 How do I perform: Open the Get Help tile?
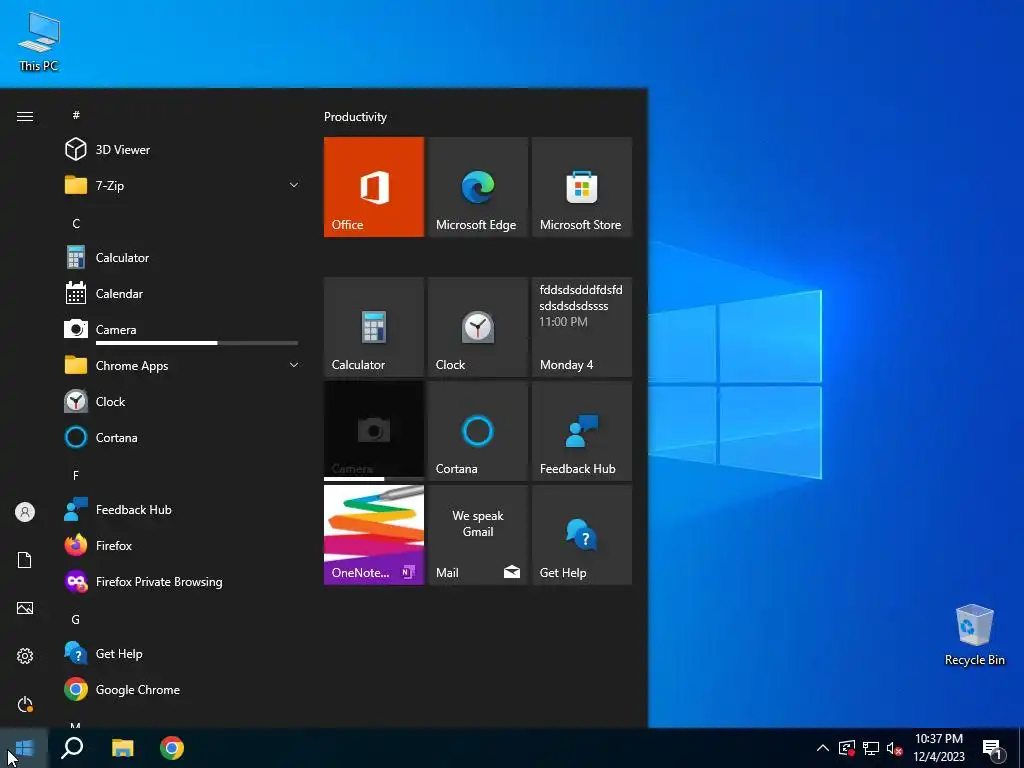point(582,535)
